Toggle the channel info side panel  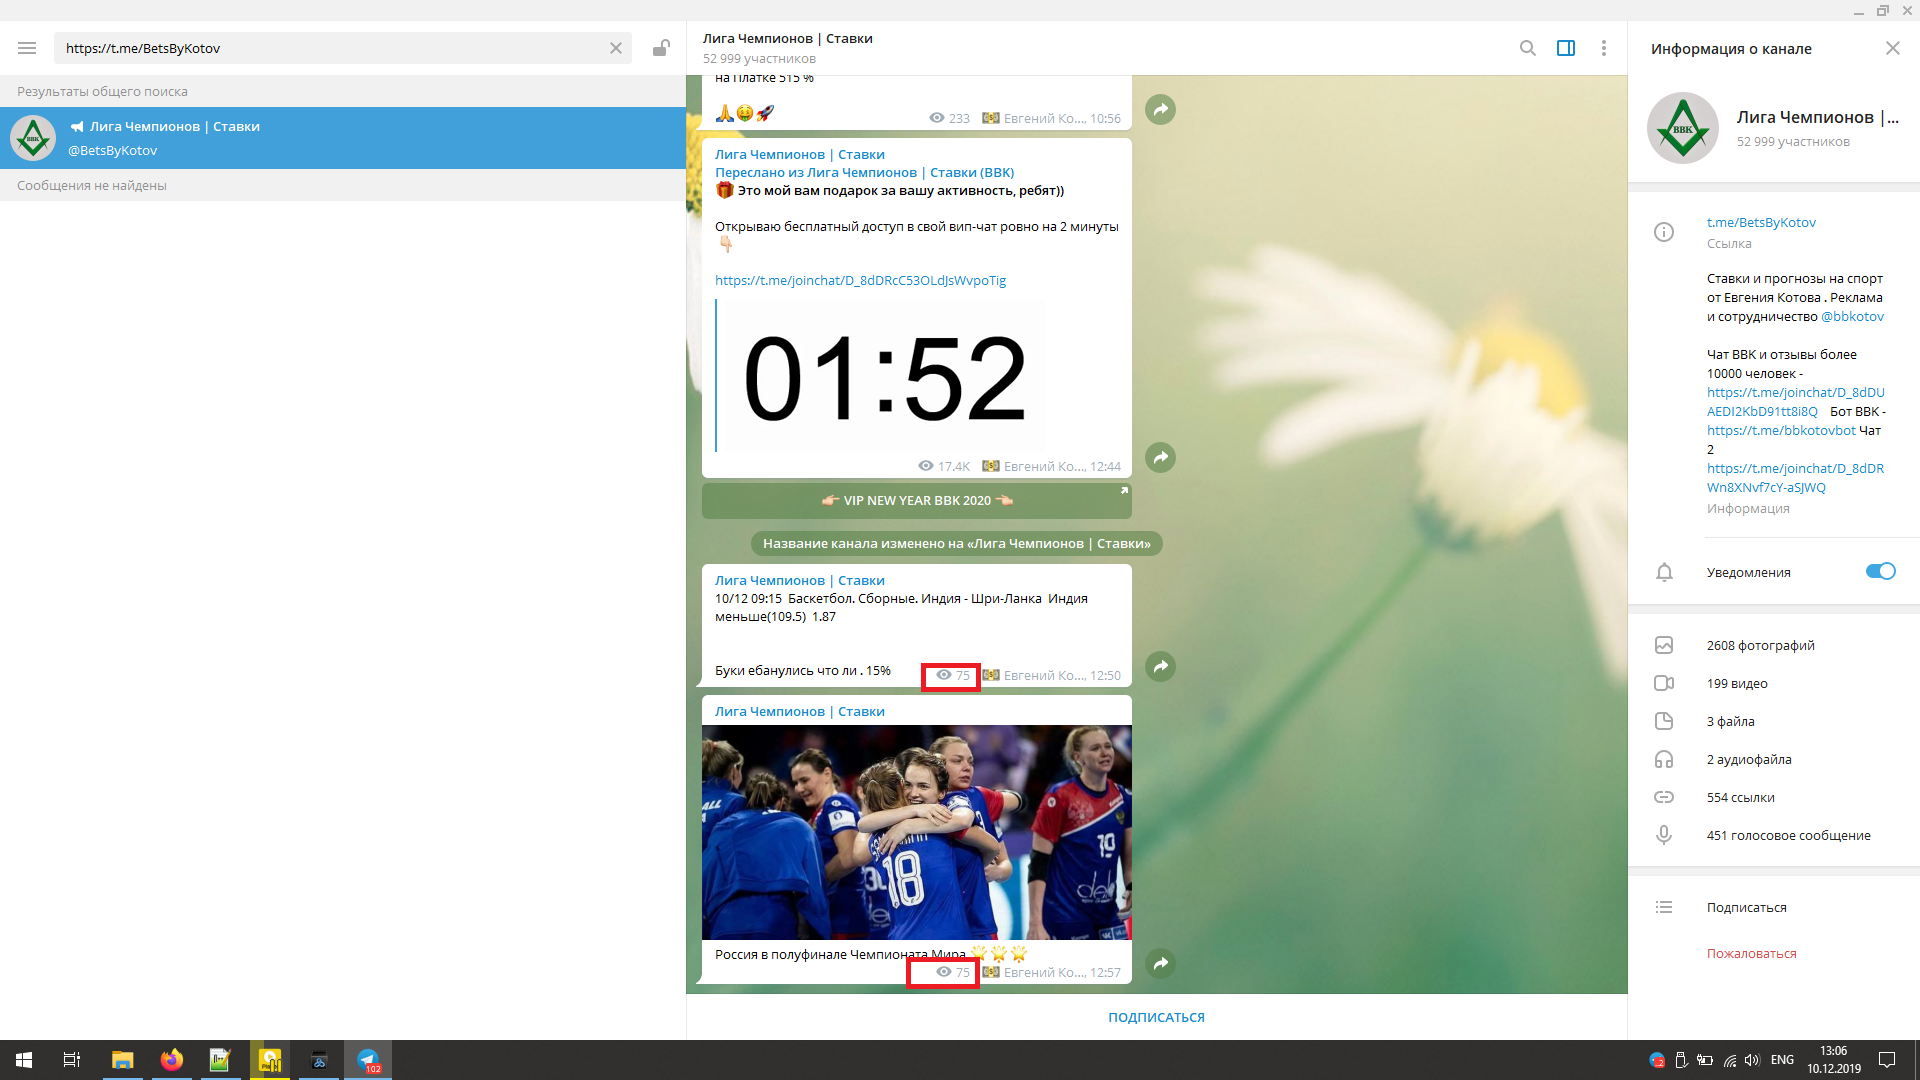coord(1566,48)
